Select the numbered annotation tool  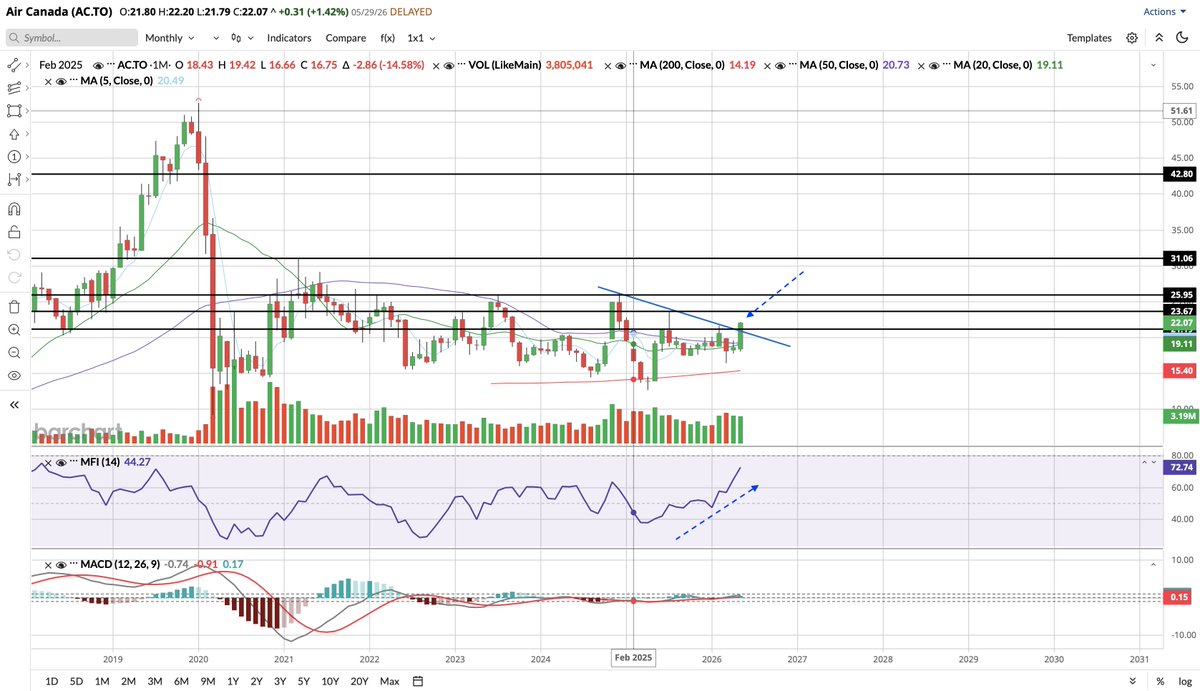[x=14, y=157]
